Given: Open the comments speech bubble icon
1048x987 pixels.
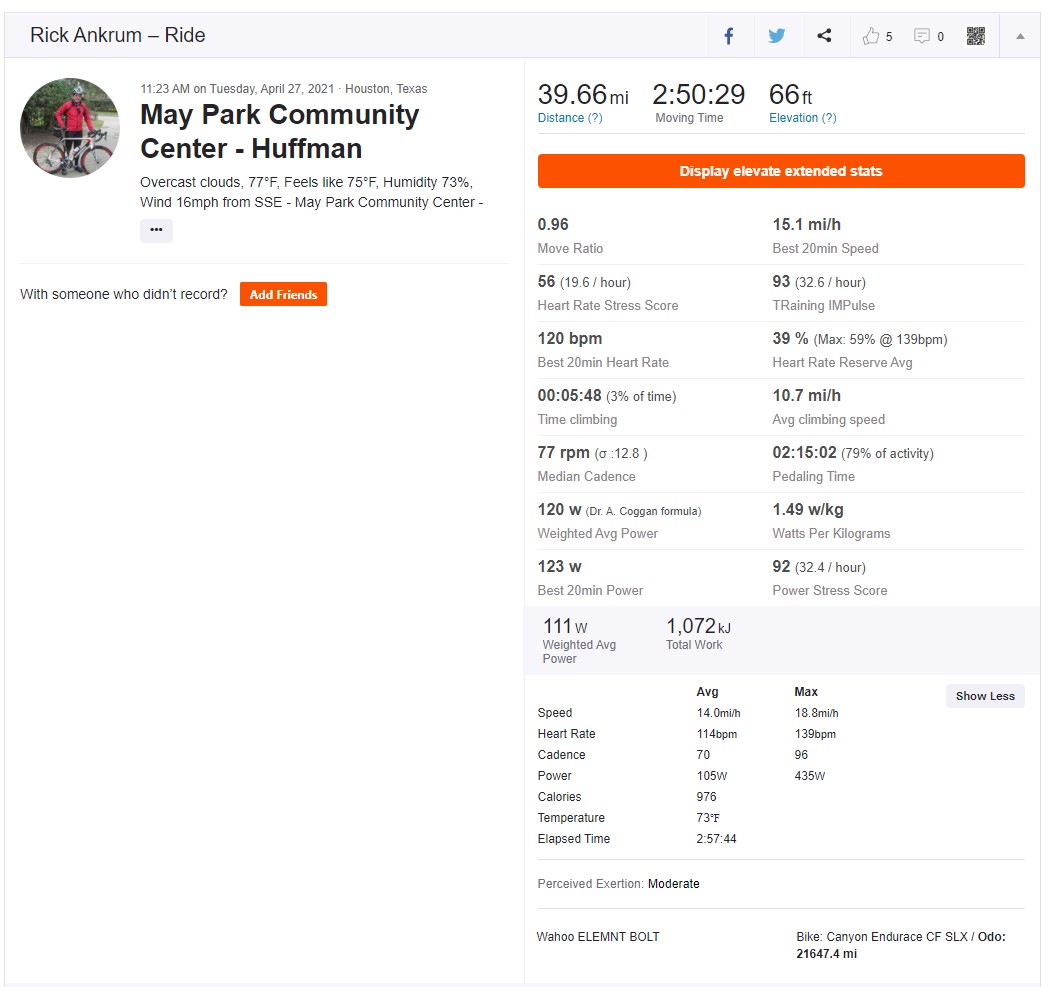Looking at the screenshot, I should tap(922, 36).
